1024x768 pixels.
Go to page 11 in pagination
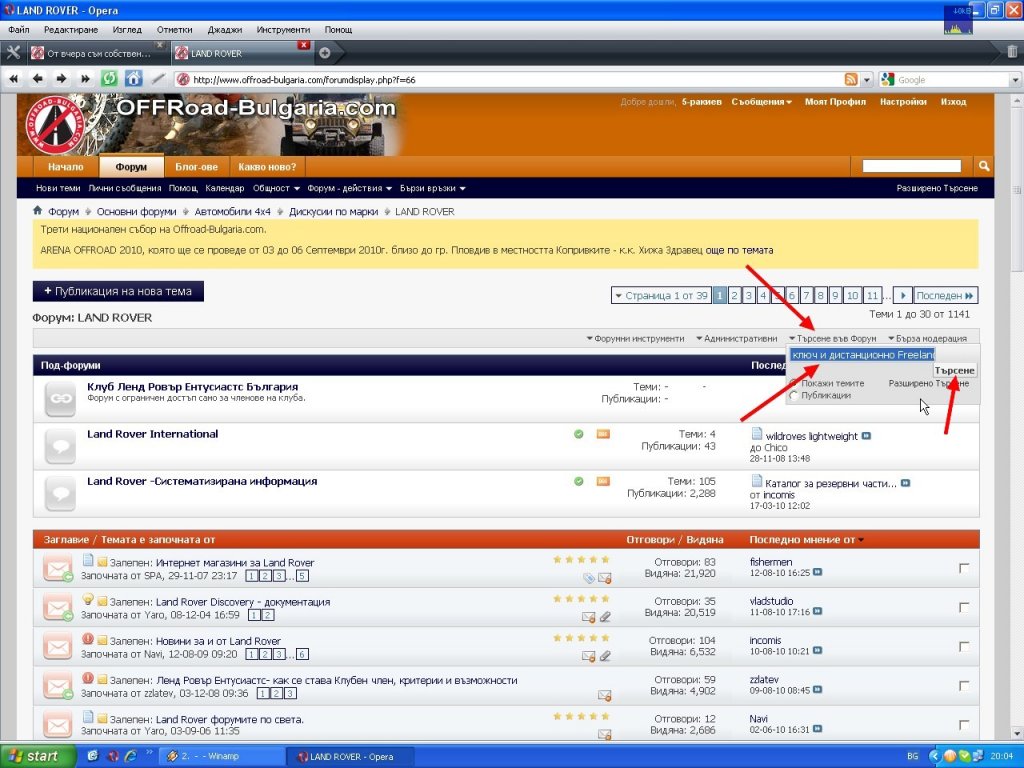click(872, 296)
